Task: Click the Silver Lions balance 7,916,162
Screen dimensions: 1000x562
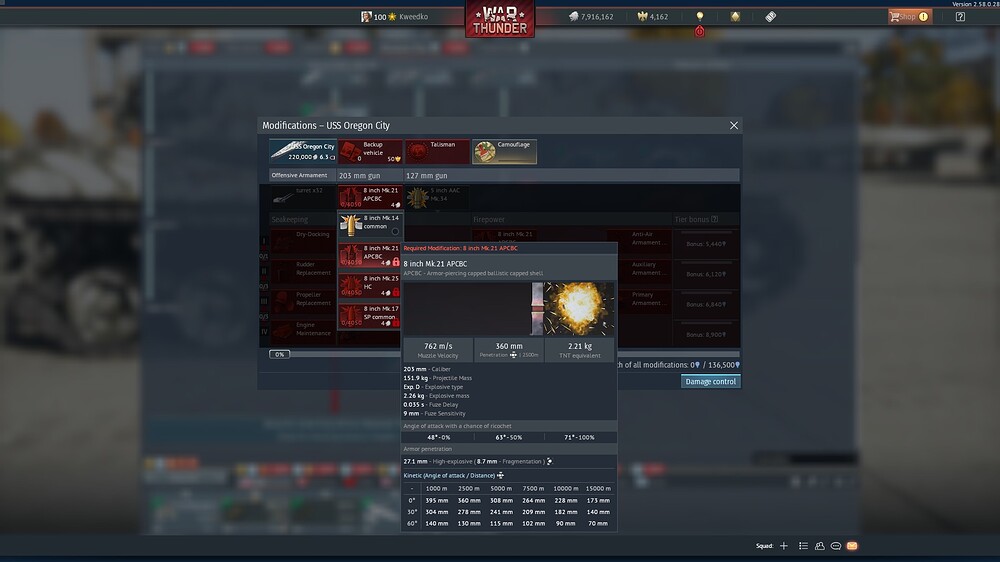Action: point(591,17)
